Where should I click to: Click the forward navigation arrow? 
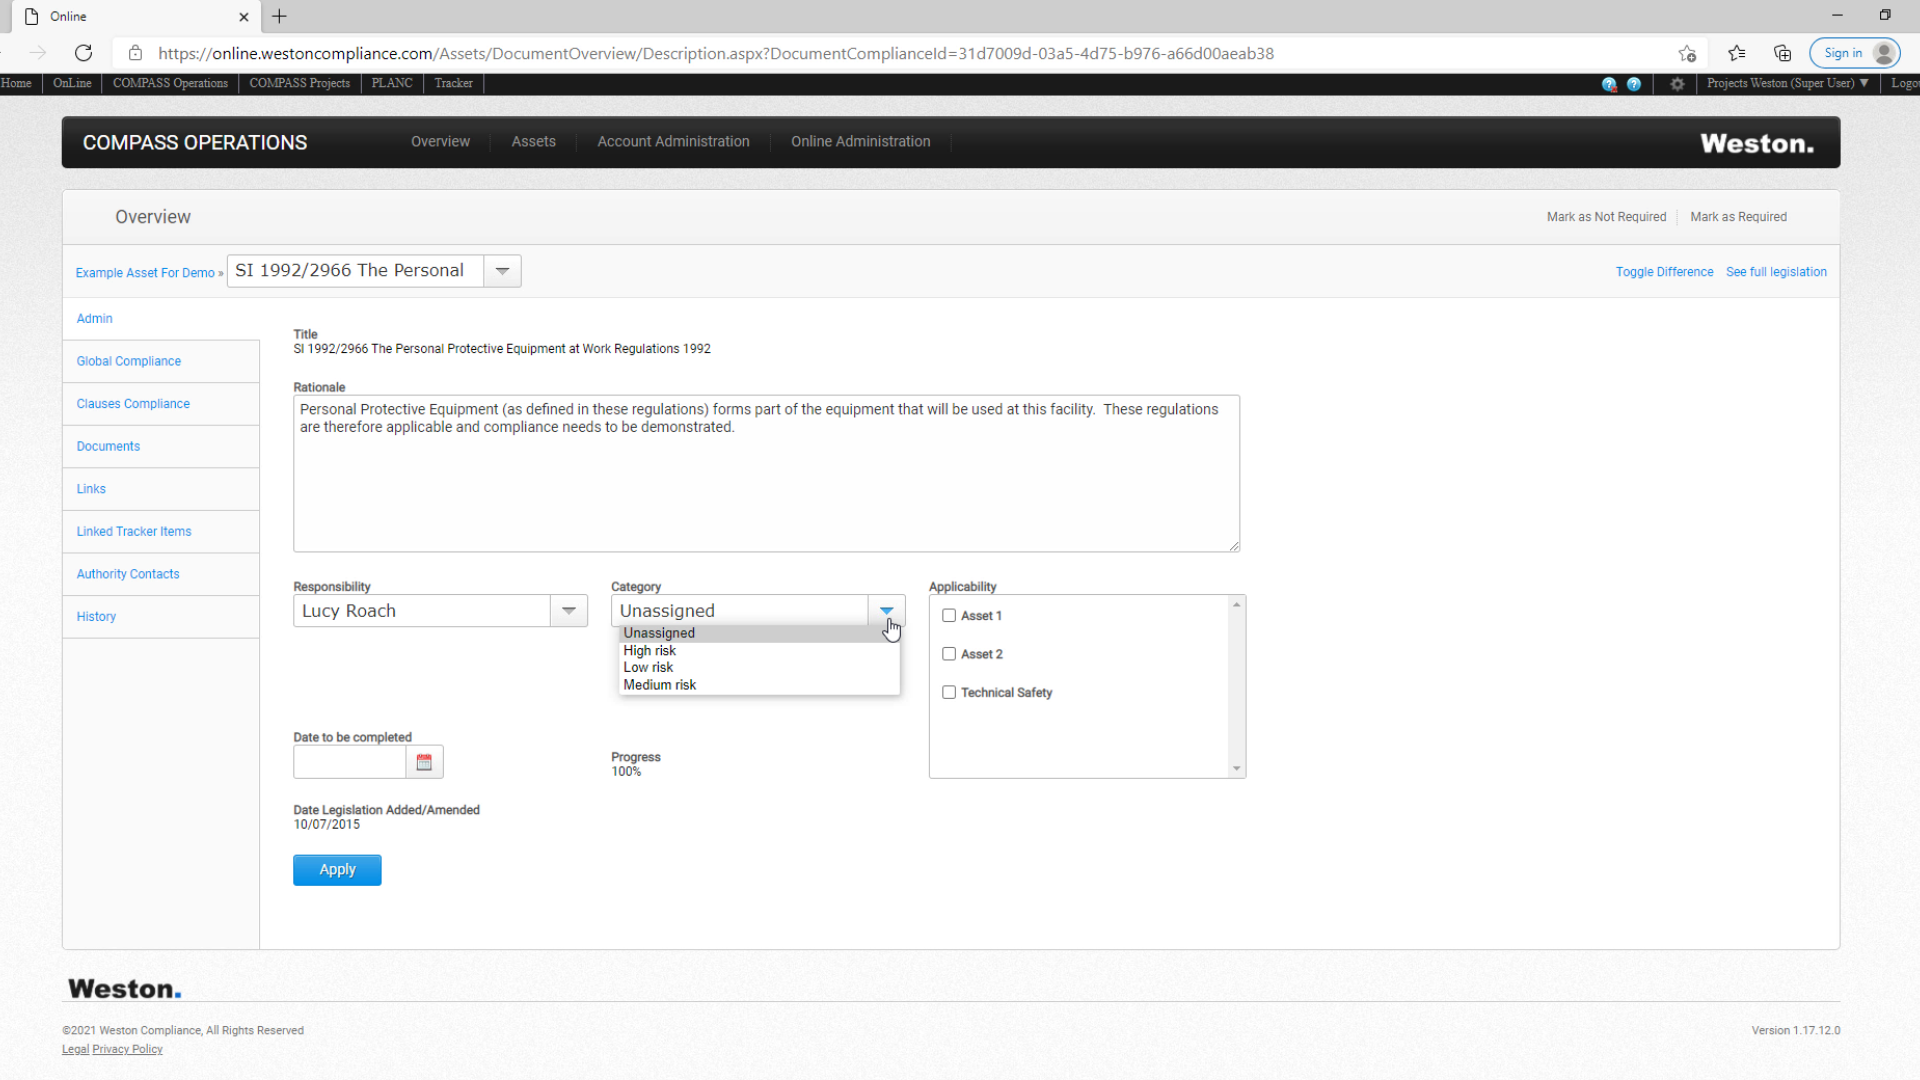point(38,53)
